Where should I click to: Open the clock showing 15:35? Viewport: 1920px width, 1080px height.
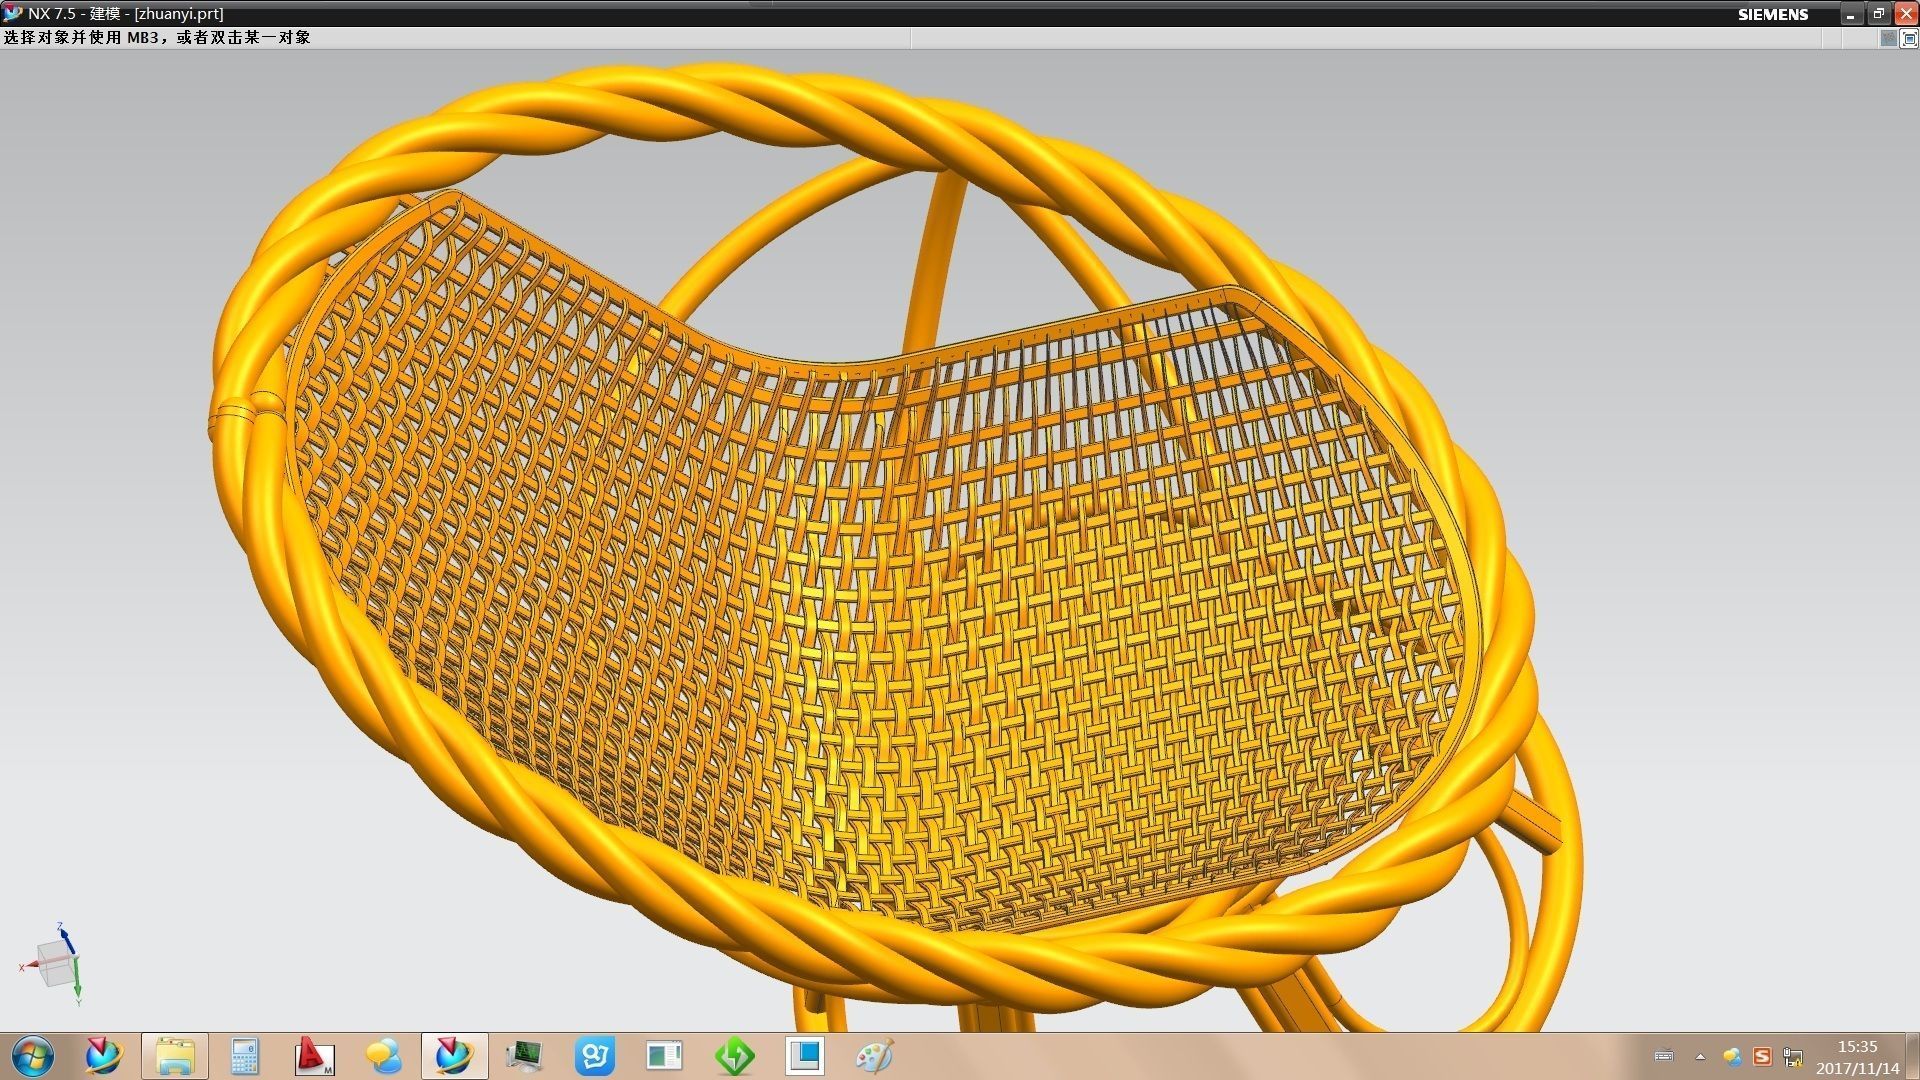(1857, 1057)
